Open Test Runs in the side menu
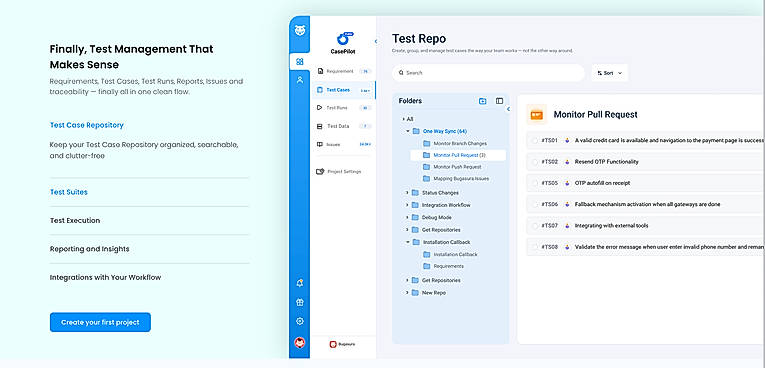 [x=343, y=108]
